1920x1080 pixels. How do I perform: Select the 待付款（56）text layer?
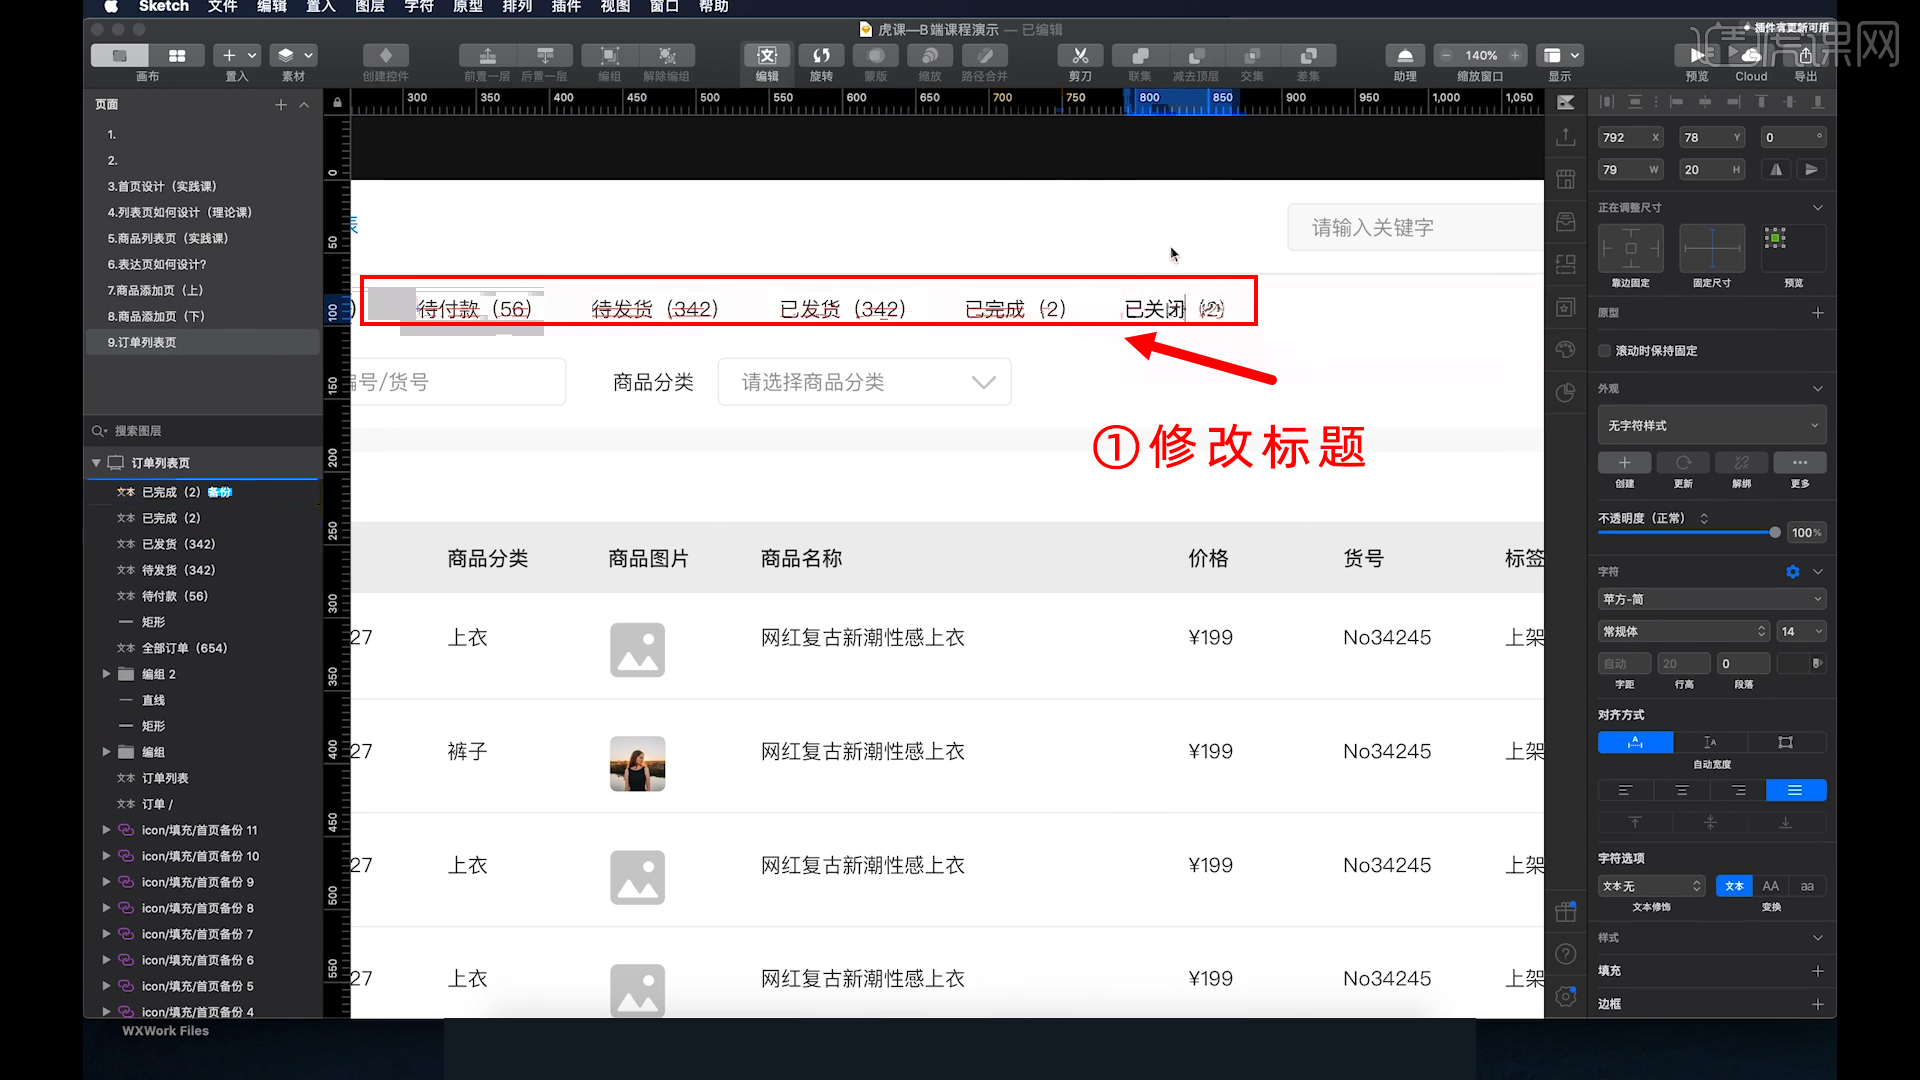[x=175, y=596]
